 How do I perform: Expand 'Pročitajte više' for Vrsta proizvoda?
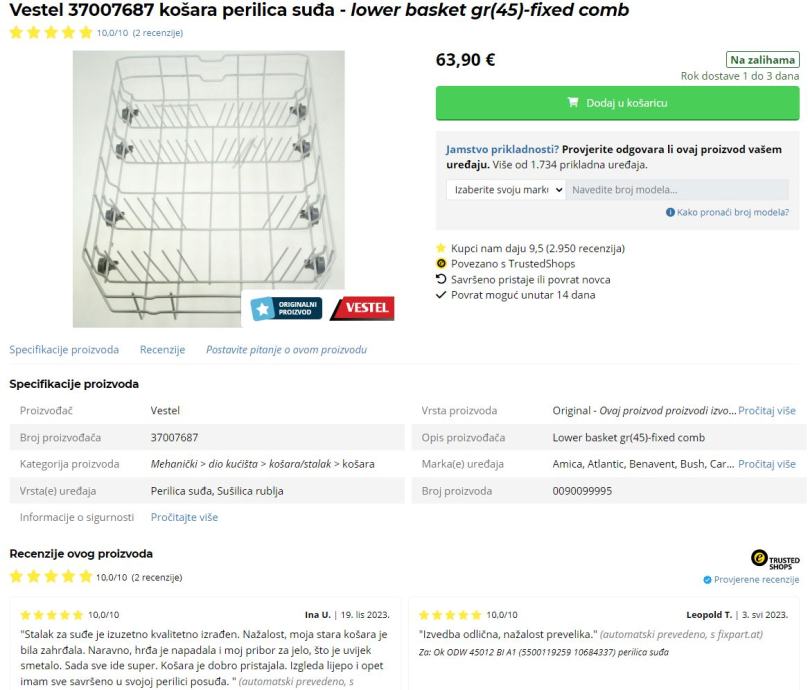coord(768,411)
